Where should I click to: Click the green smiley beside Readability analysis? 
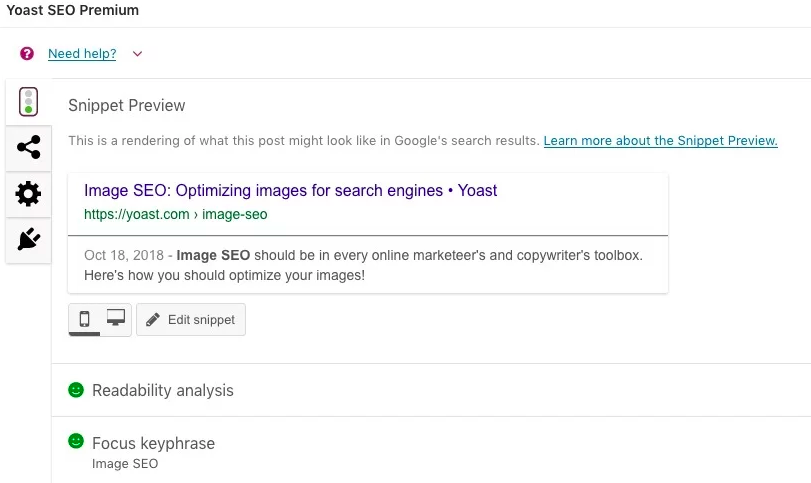[x=76, y=389]
